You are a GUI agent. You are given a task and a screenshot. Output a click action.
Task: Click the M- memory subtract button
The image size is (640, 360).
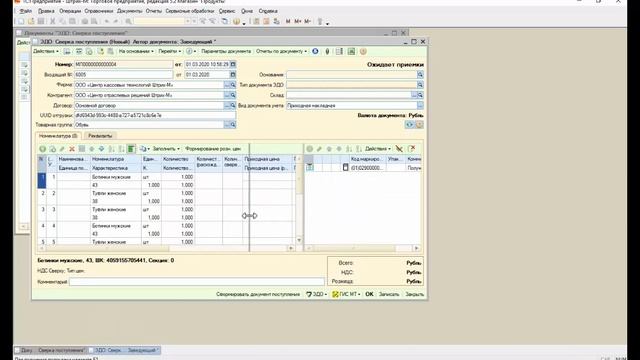(x=307, y=21)
